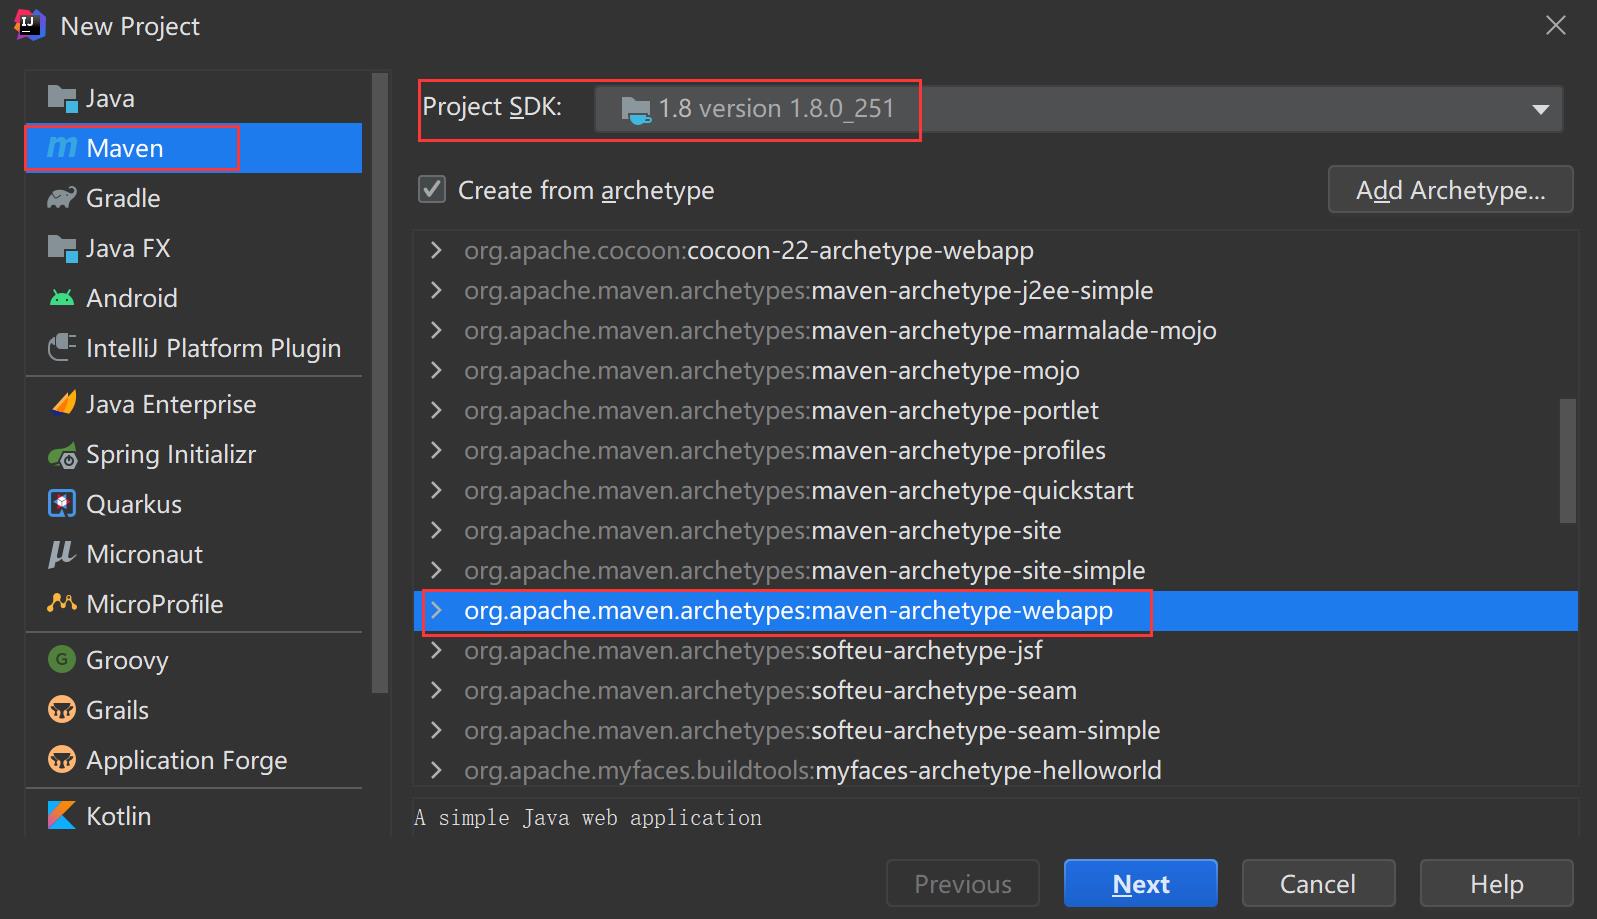Click the disabled Previous button

pos(963,884)
